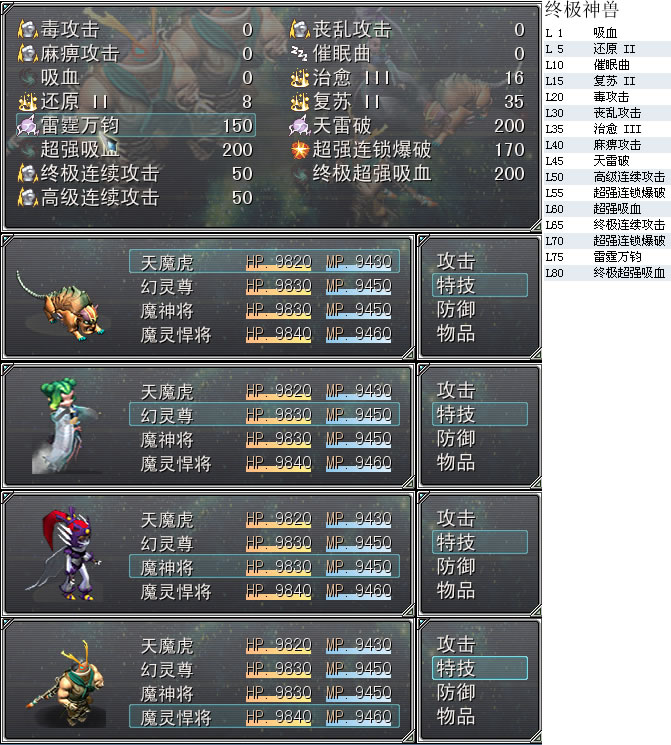Click the fist icon beside 丧乱攻击
Image resolution: width=671 pixels, height=745 pixels.
(x=299, y=29)
